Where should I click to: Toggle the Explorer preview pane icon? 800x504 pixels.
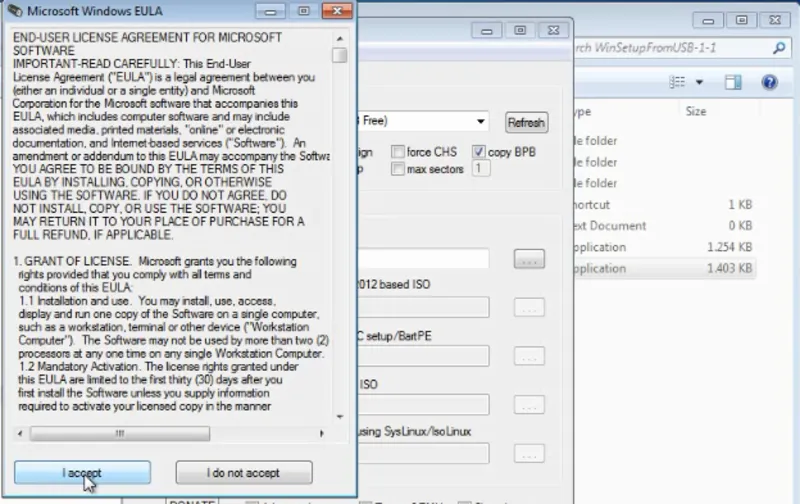tap(733, 82)
